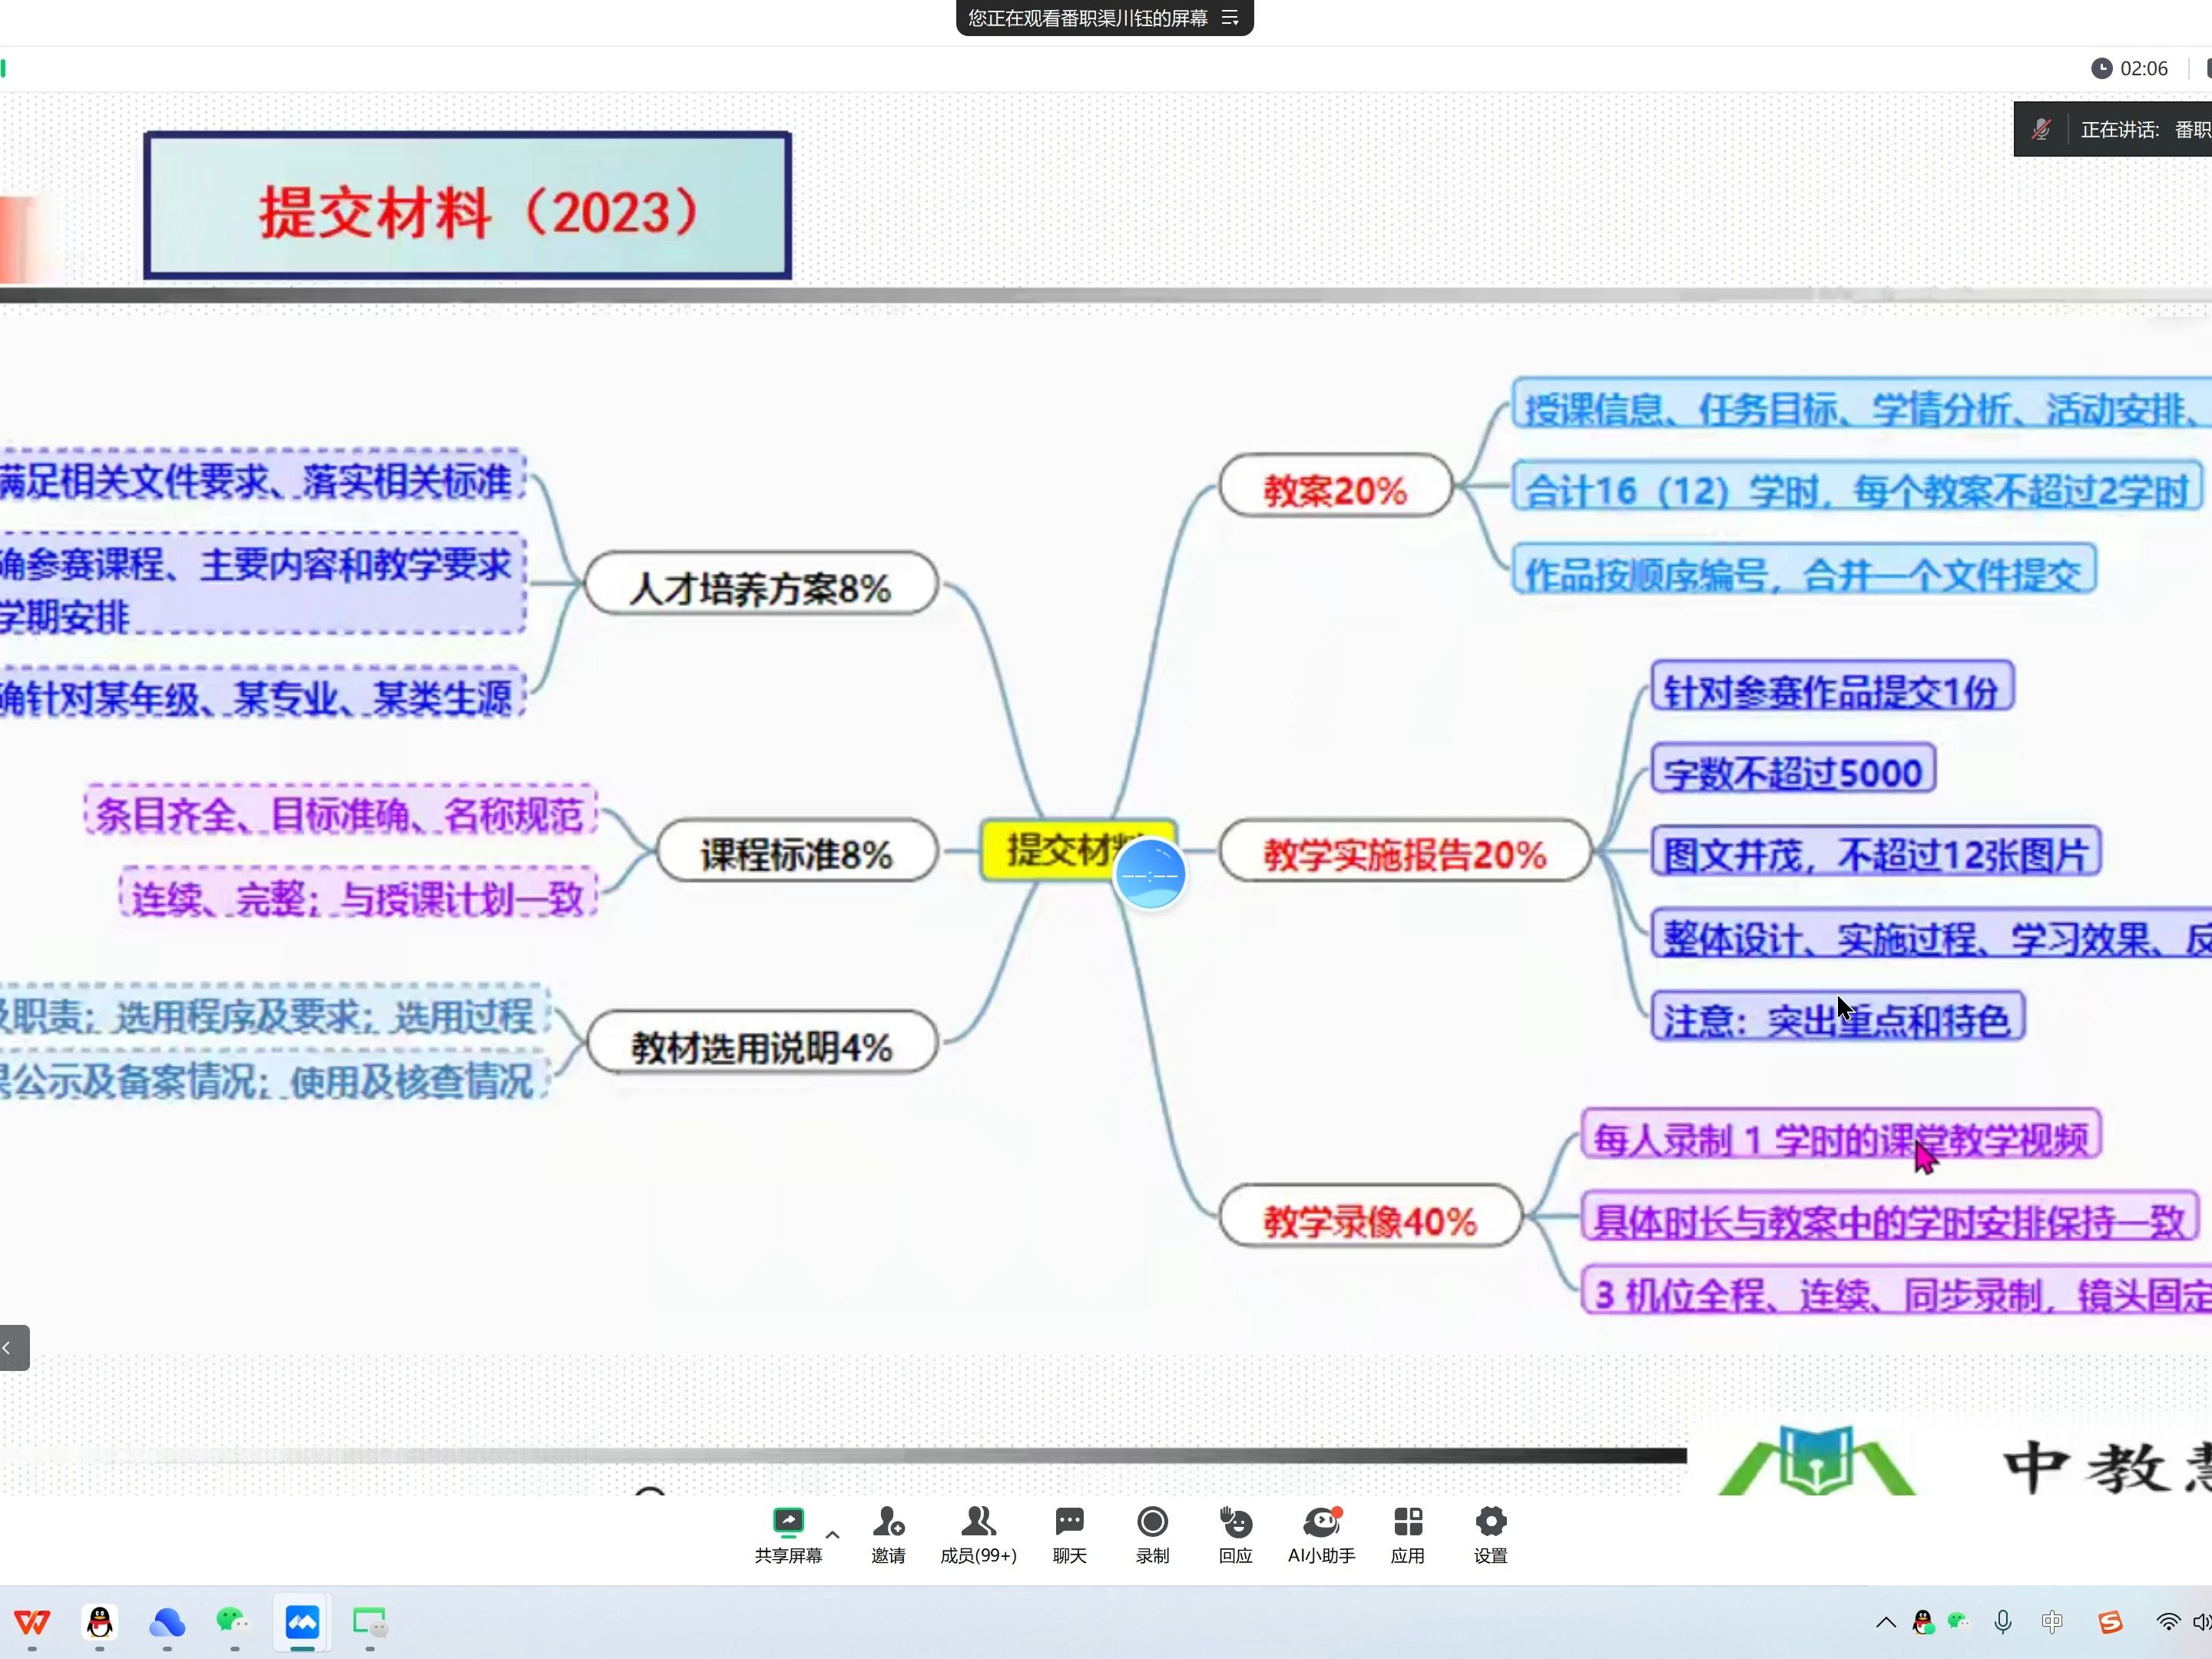
Task: Click the Sogou input tray icon
Action: (x=2110, y=1622)
